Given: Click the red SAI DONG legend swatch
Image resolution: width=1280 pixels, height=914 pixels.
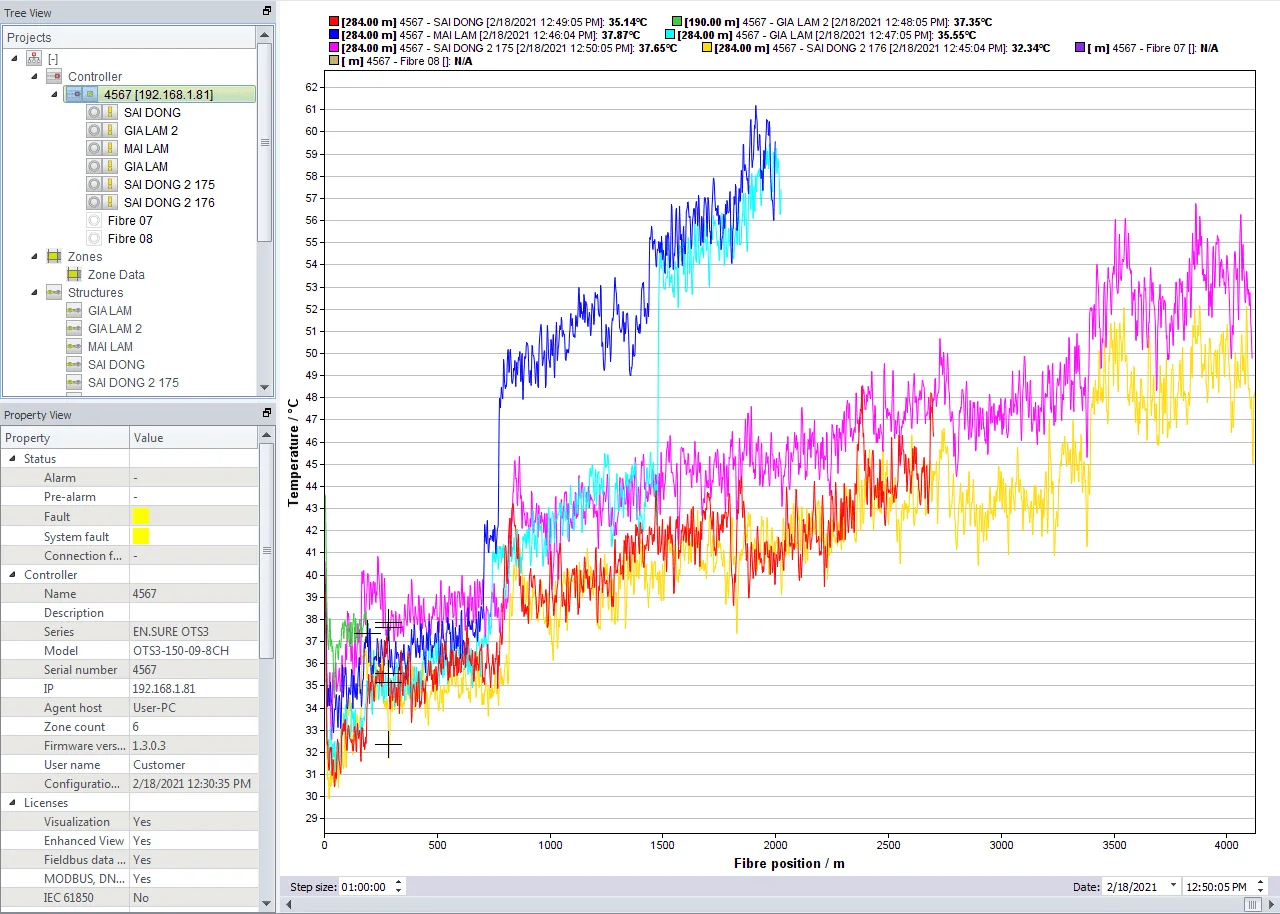Looking at the screenshot, I should 334,22.
